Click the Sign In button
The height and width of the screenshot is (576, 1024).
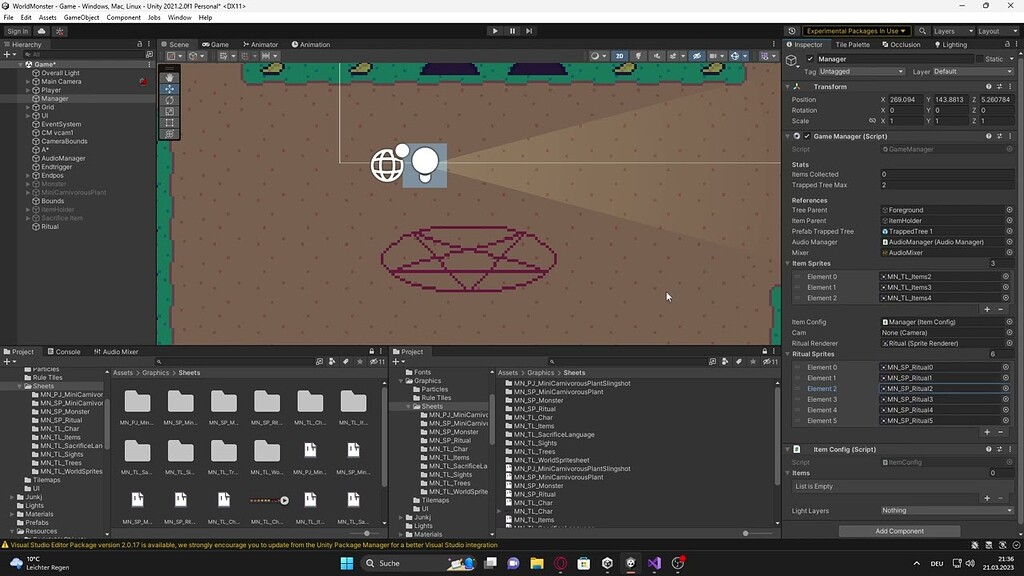[x=18, y=30]
